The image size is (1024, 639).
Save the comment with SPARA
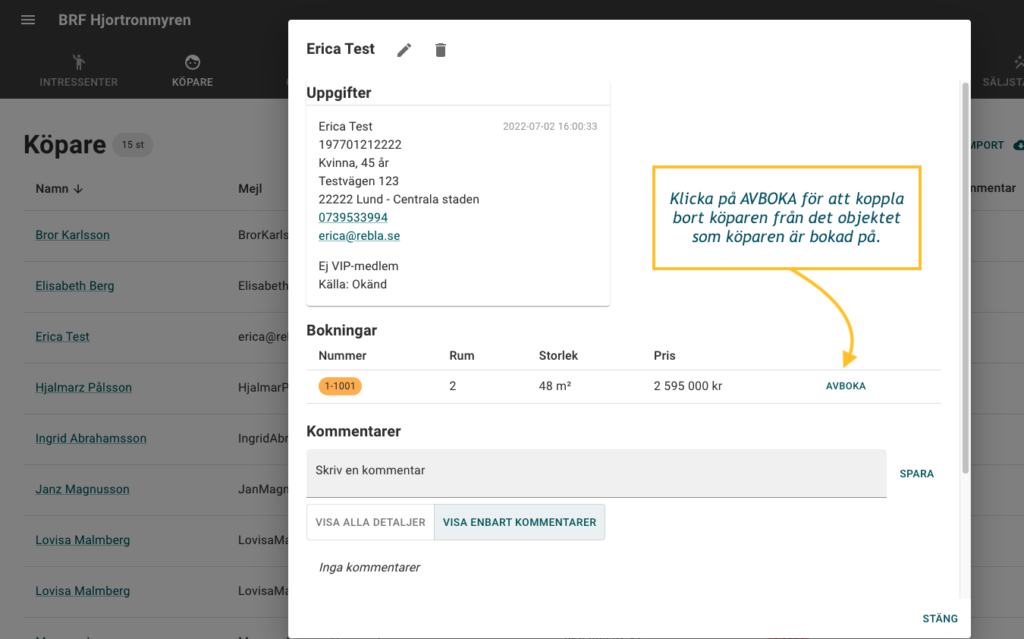point(916,474)
